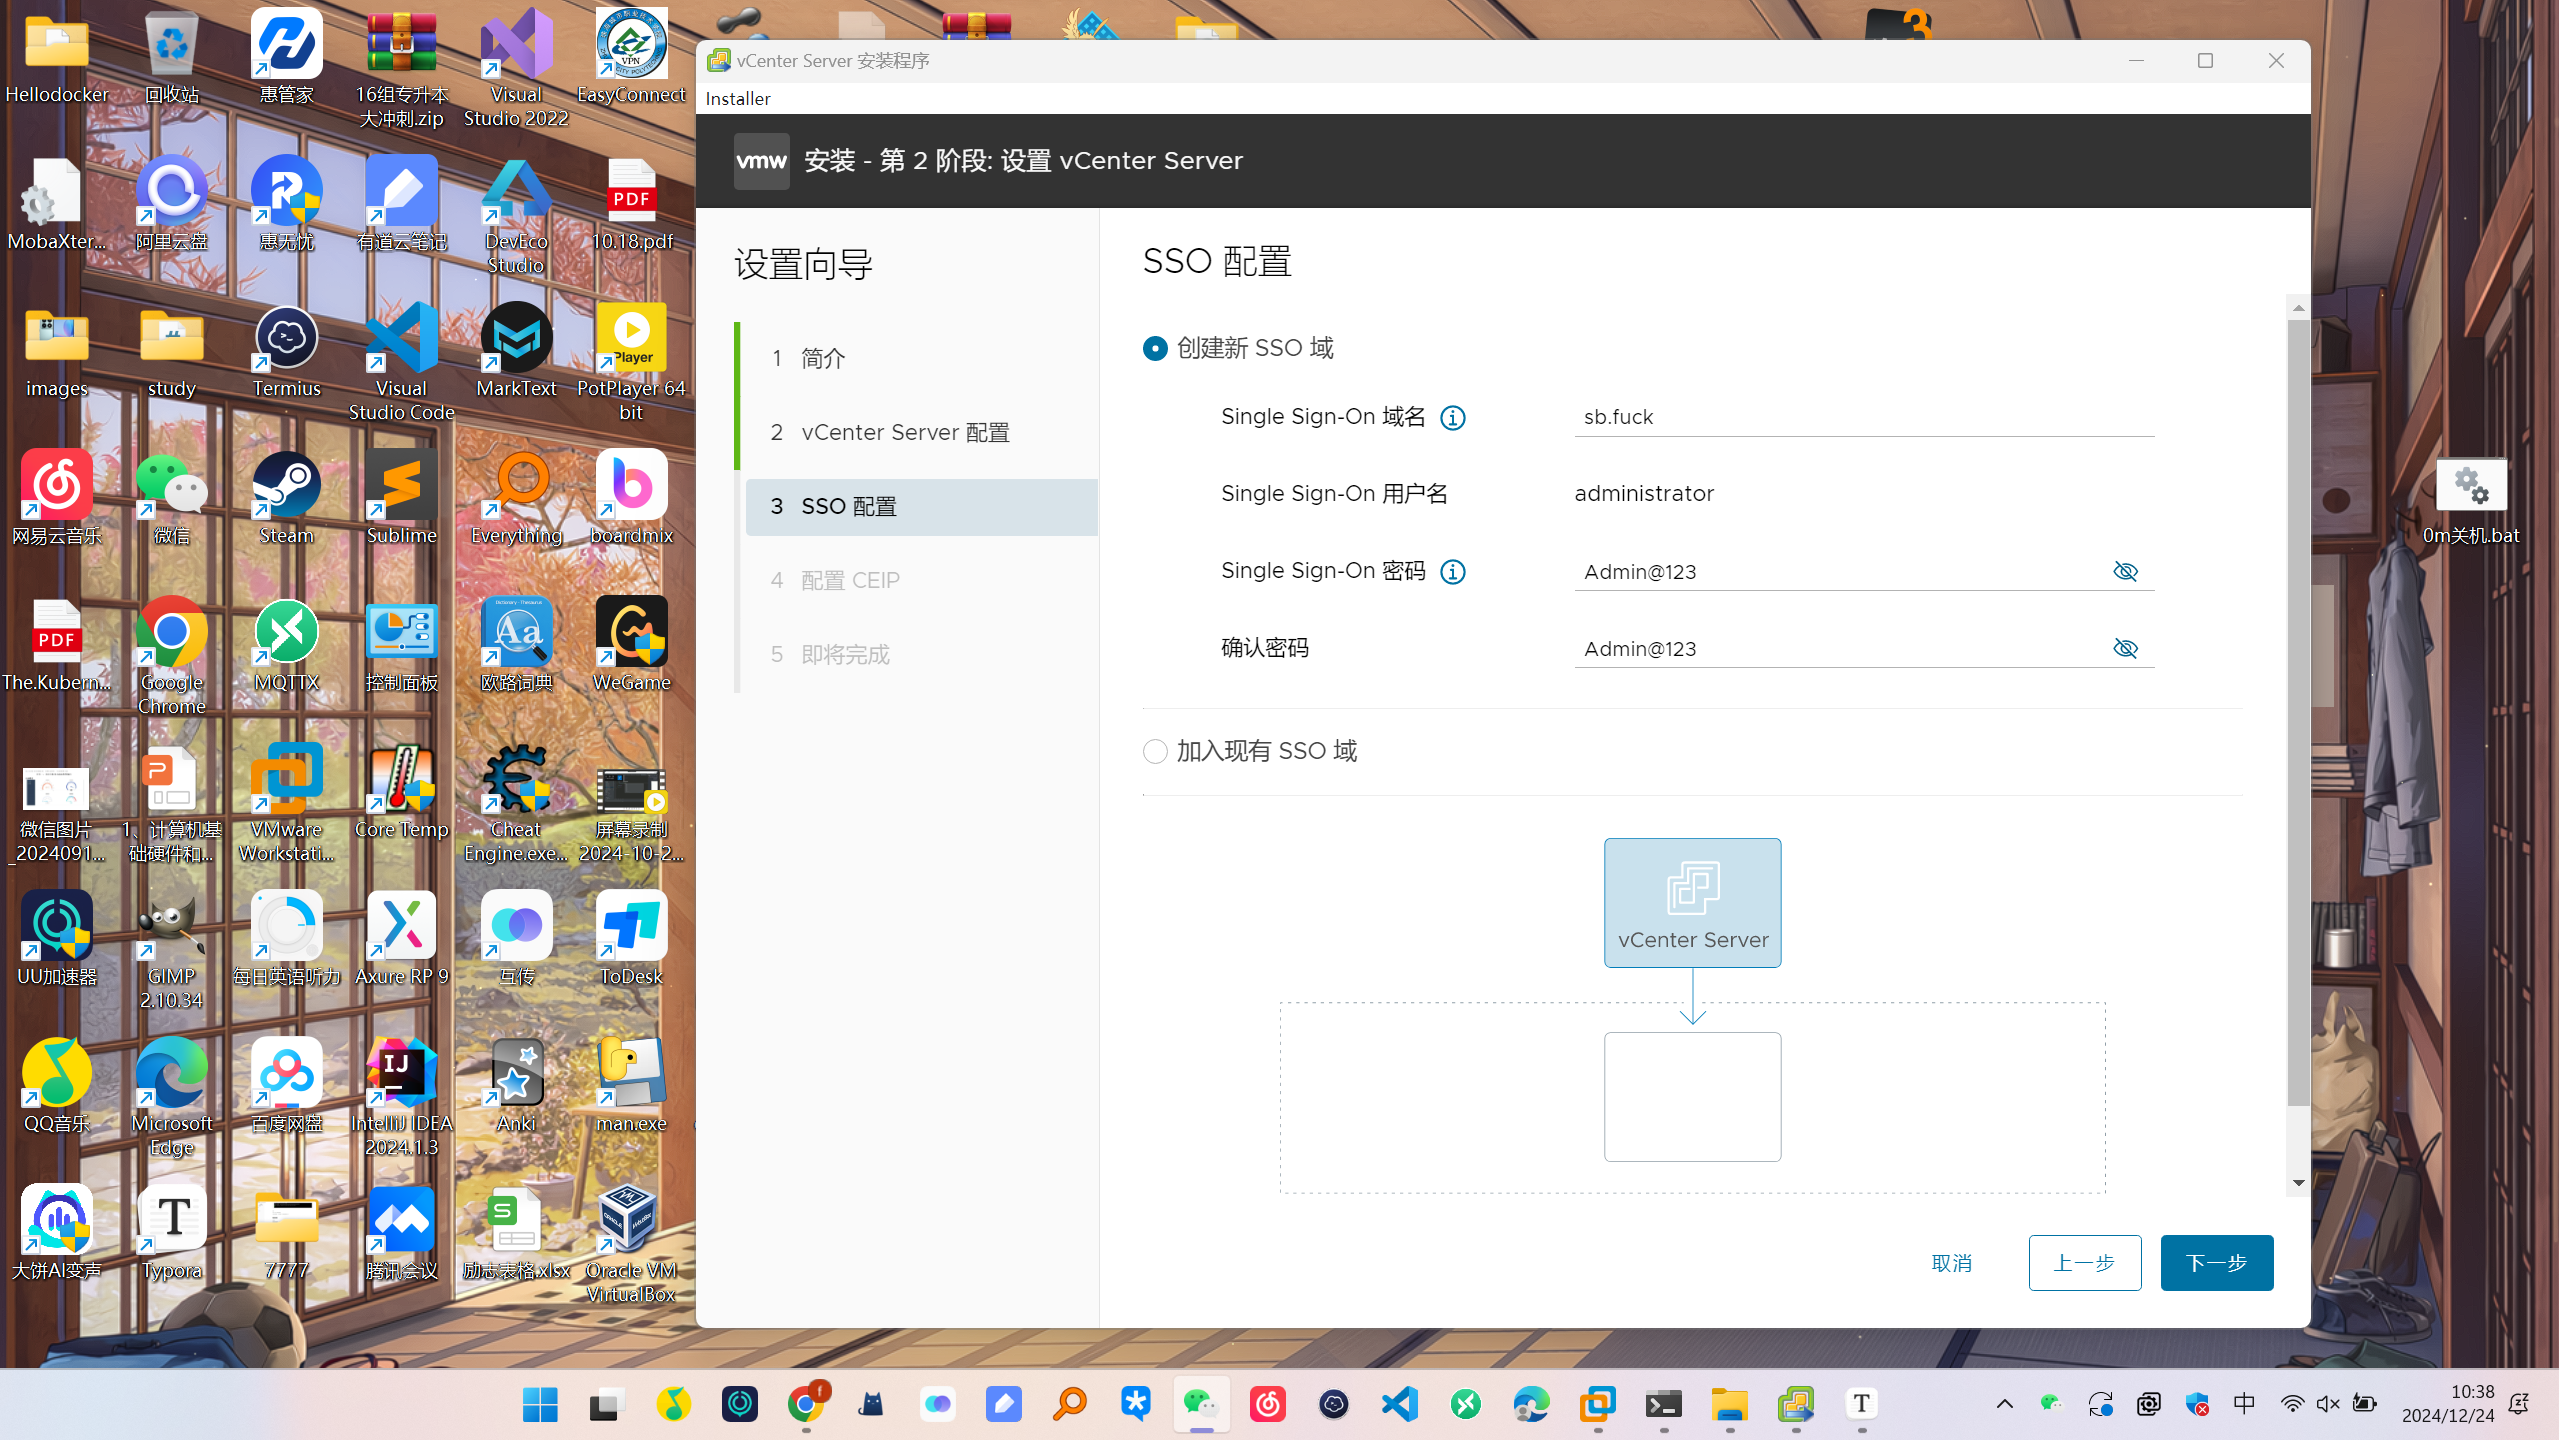Screen dimensions: 2559x1440
Task: Select Steam desktop shortcut
Action: coord(286,498)
